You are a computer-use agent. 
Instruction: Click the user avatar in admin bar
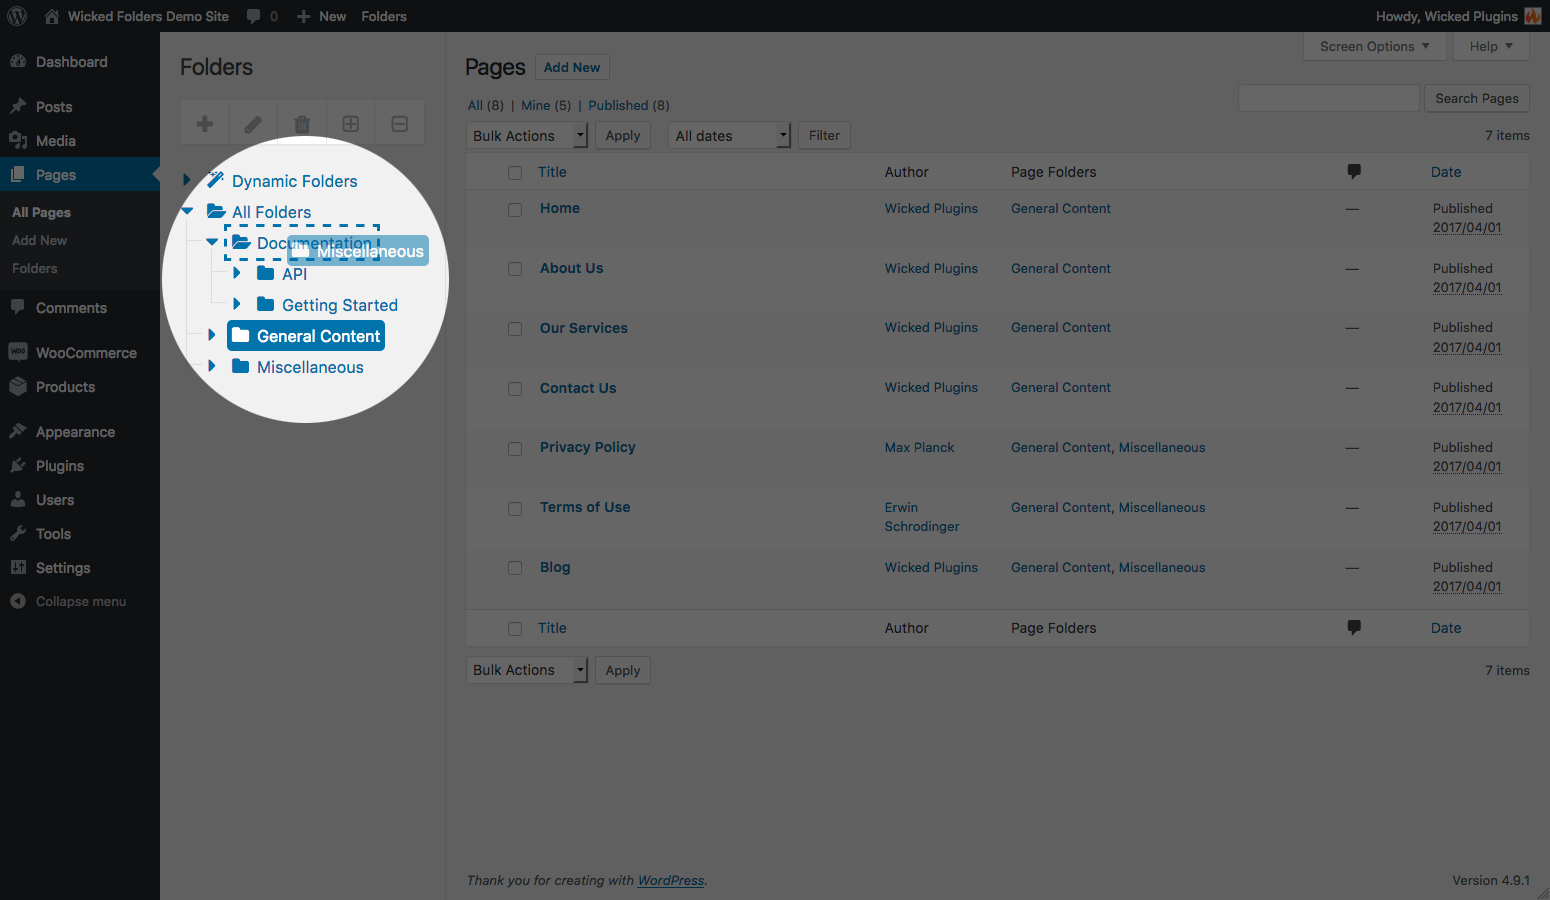click(1532, 16)
